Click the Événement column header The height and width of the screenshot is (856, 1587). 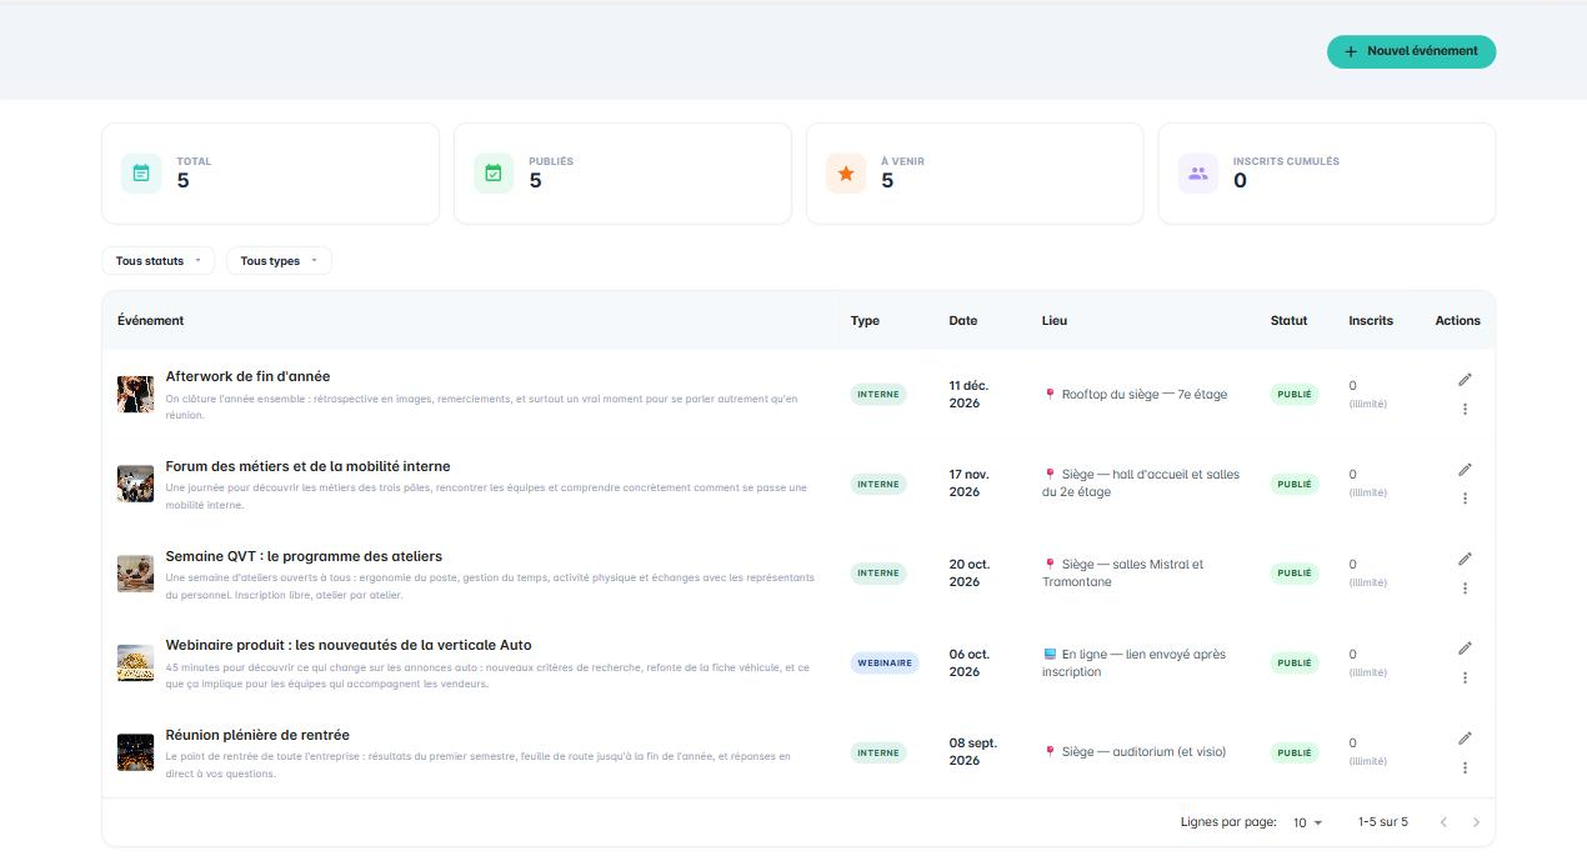pyautogui.click(x=150, y=321)
